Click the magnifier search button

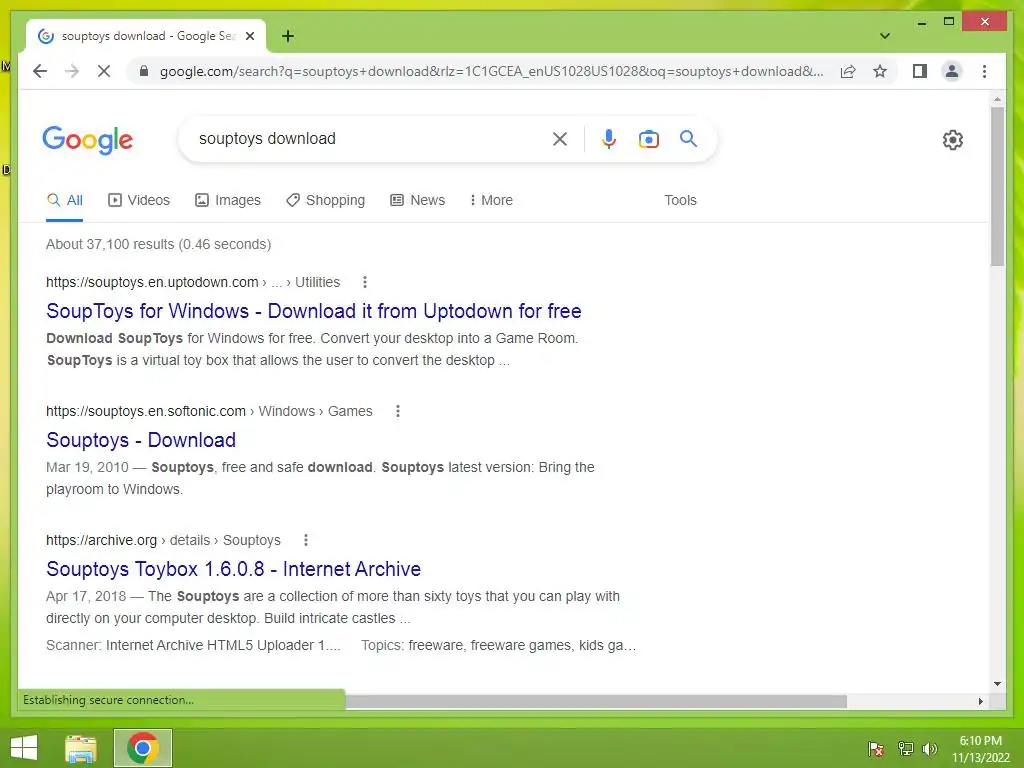(x=688, y=138)
